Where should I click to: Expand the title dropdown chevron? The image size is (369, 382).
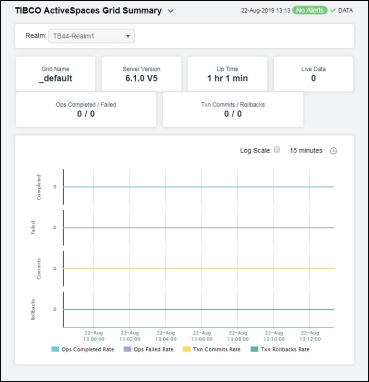171,11
